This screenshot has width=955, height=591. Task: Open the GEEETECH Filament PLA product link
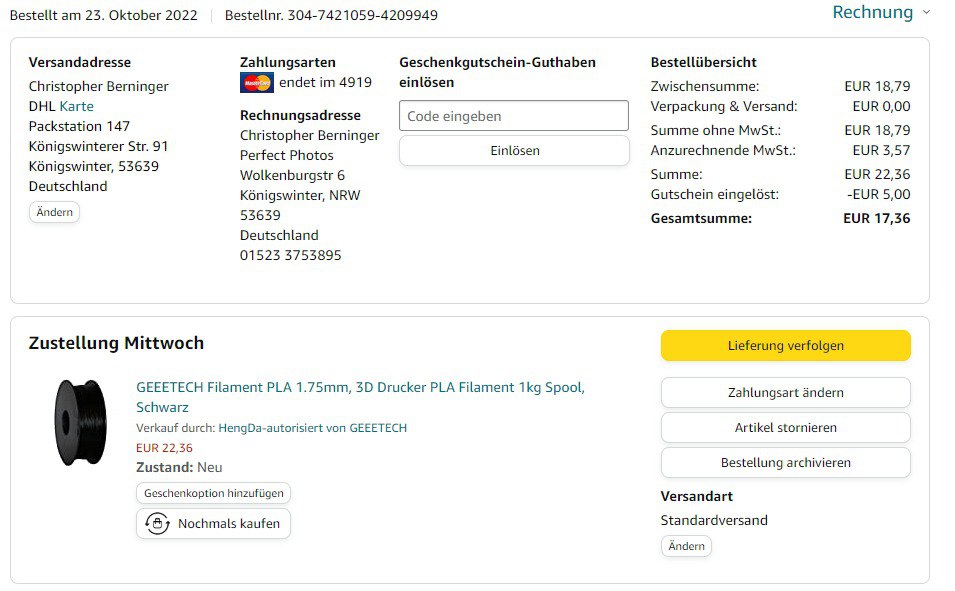(360, 388)
